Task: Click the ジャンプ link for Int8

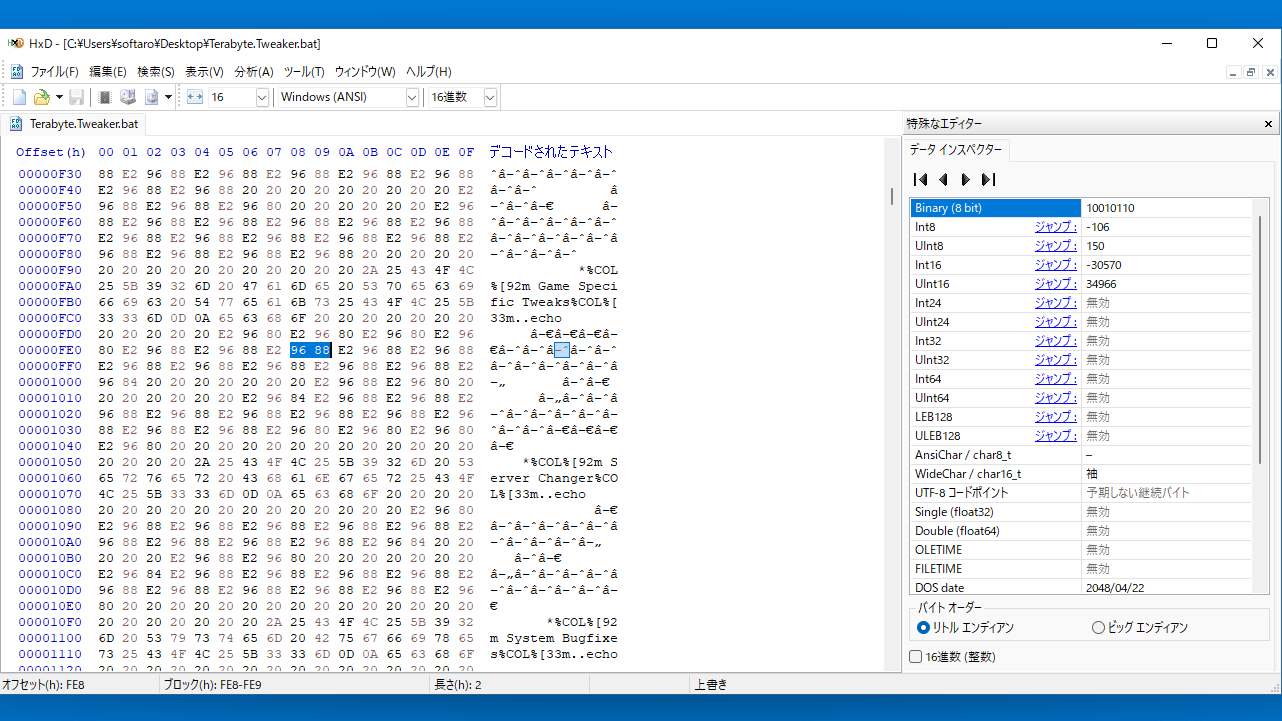Action: pos(1055,227)
